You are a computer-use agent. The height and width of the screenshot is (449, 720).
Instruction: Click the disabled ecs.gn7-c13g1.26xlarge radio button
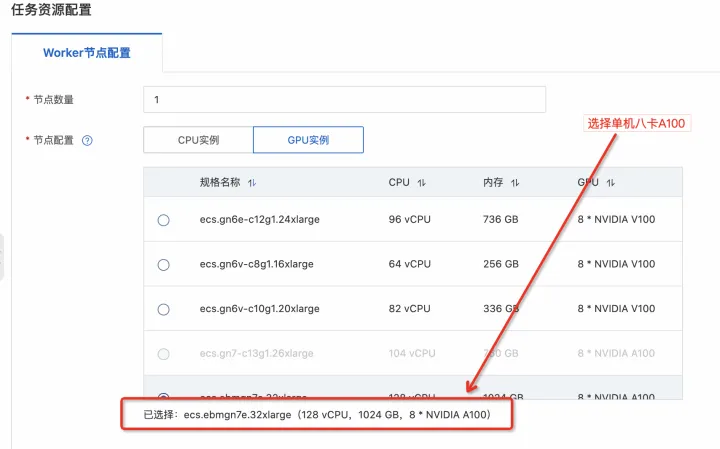163,354
